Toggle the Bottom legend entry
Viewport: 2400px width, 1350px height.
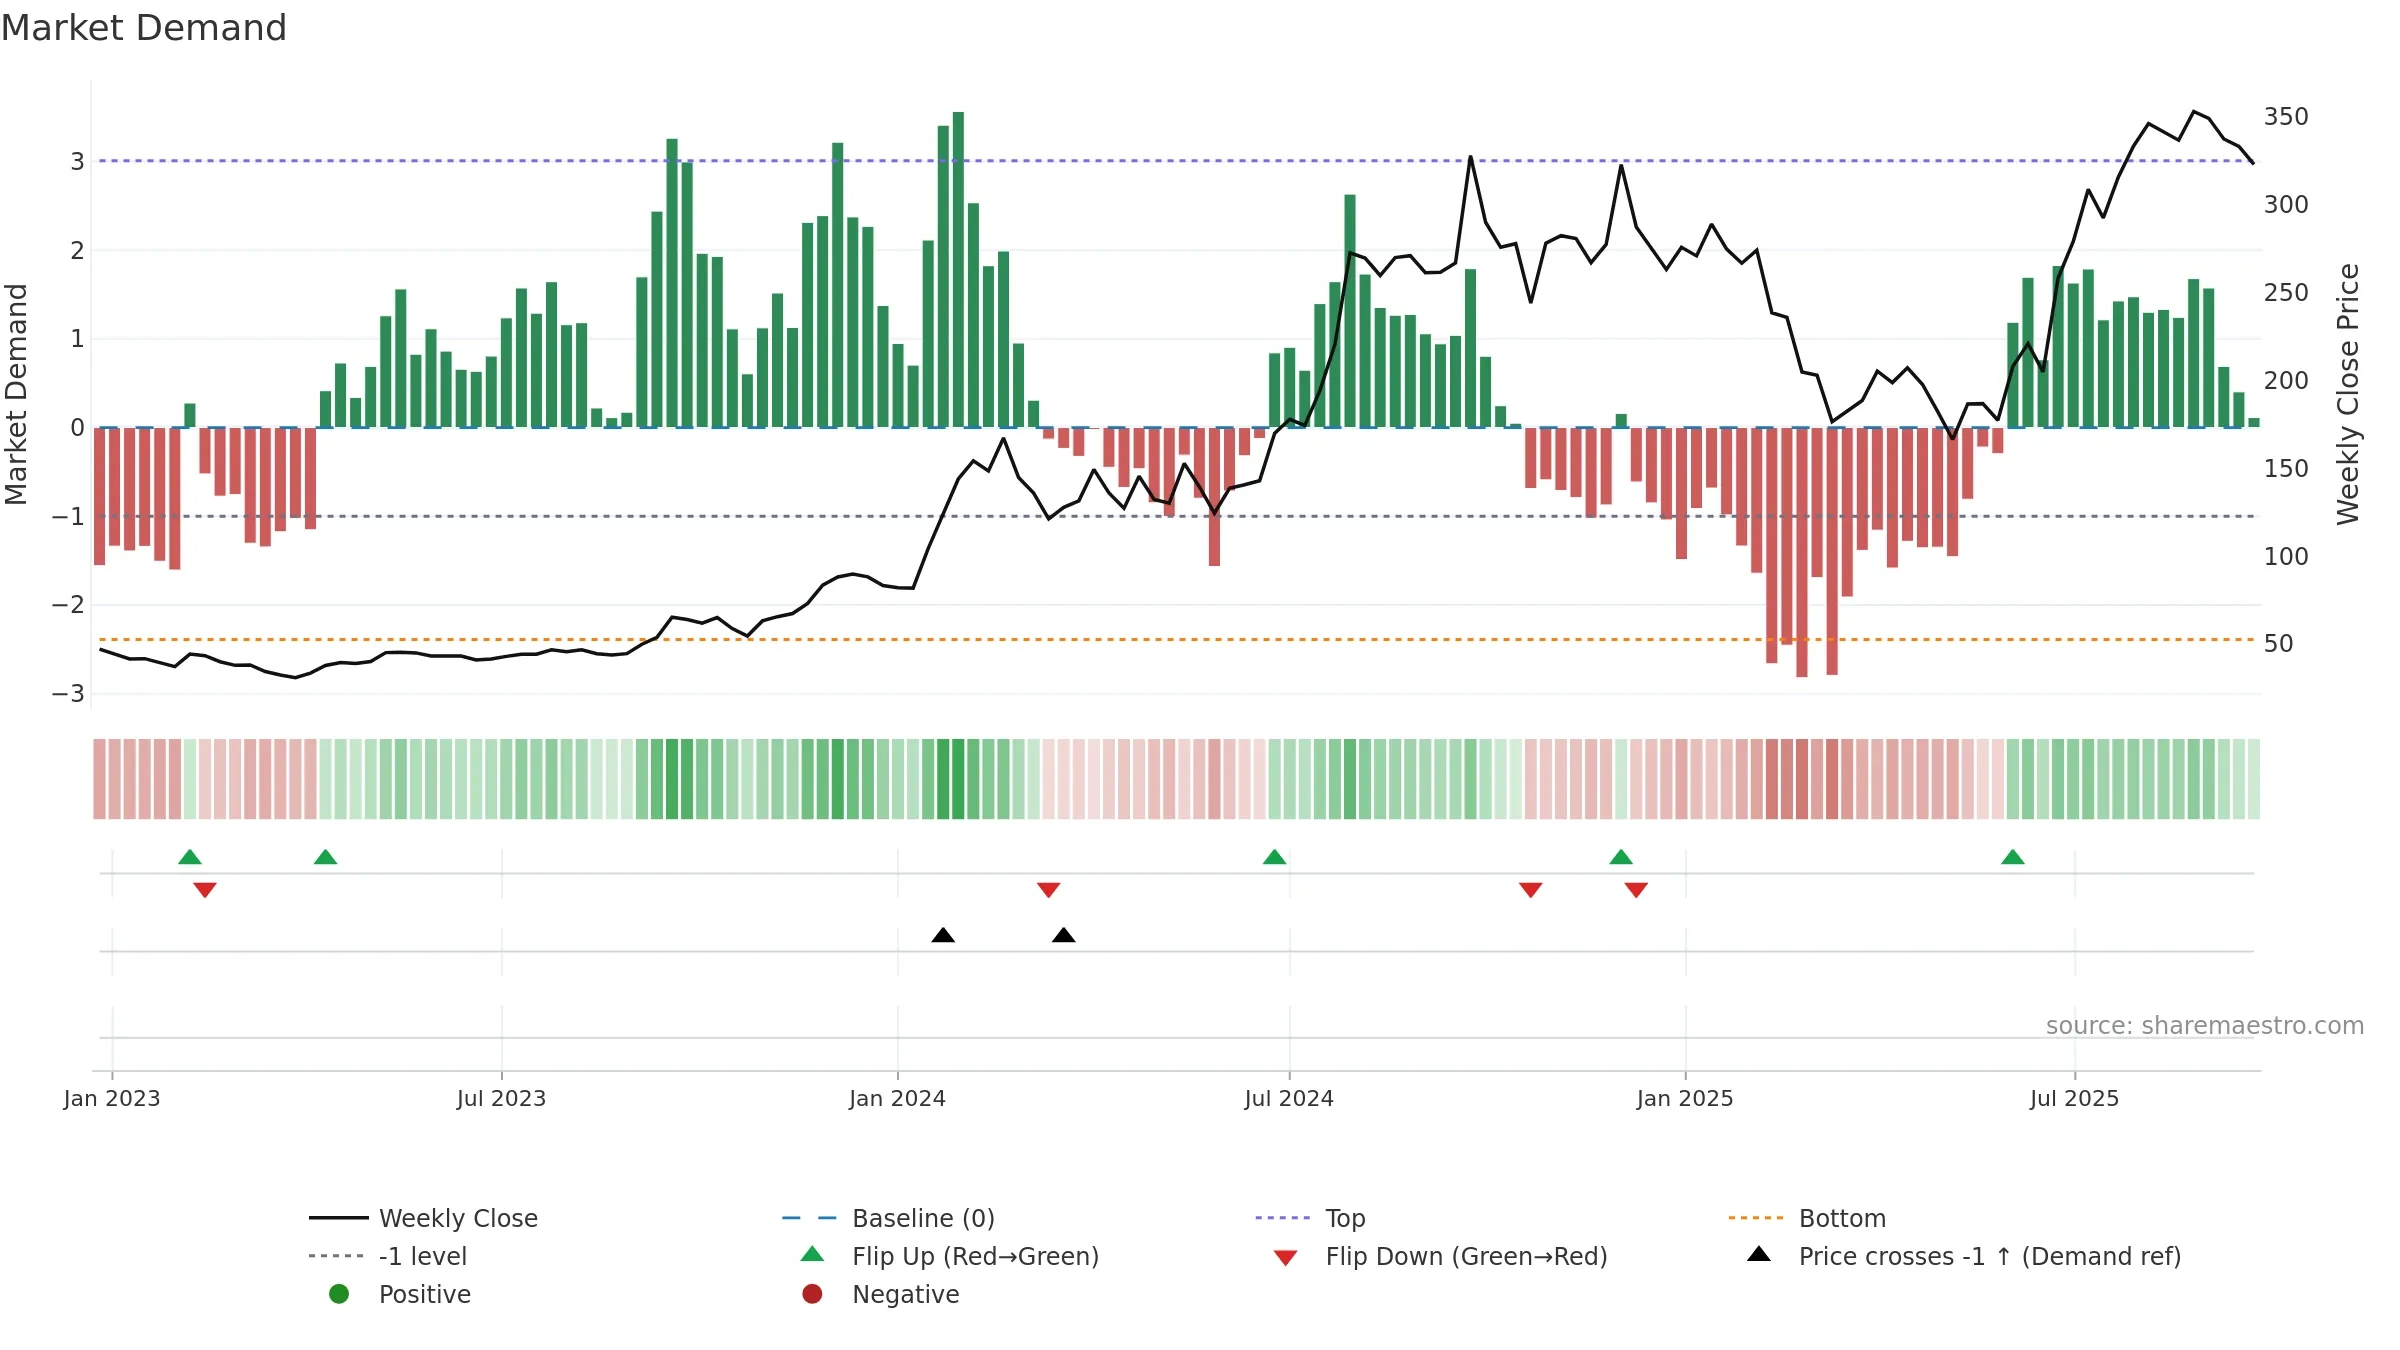click(x=1807, y=1218)
